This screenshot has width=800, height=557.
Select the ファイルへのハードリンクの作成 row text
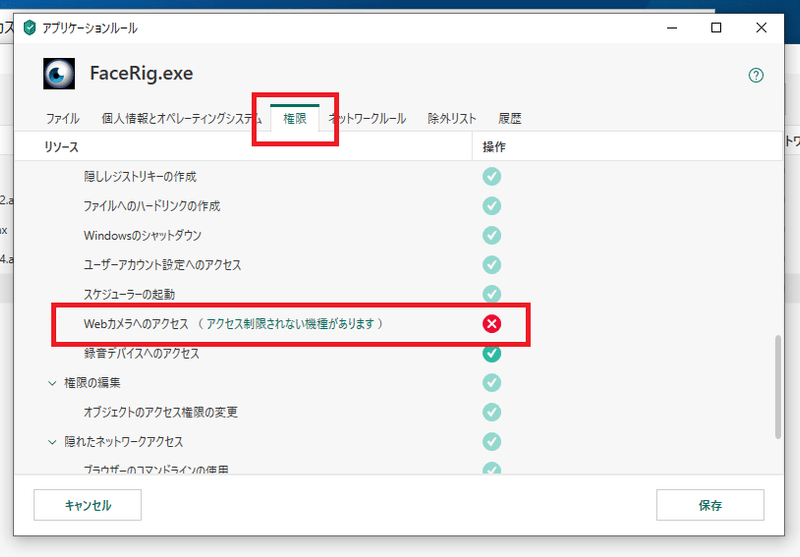[152, 206]
